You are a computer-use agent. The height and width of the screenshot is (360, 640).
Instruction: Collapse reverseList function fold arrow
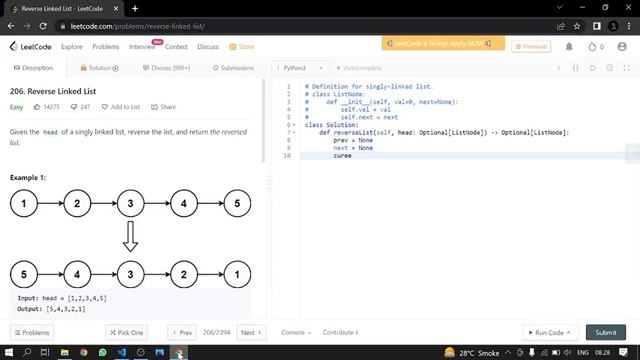pyautogui.click(x=294, y=133)
